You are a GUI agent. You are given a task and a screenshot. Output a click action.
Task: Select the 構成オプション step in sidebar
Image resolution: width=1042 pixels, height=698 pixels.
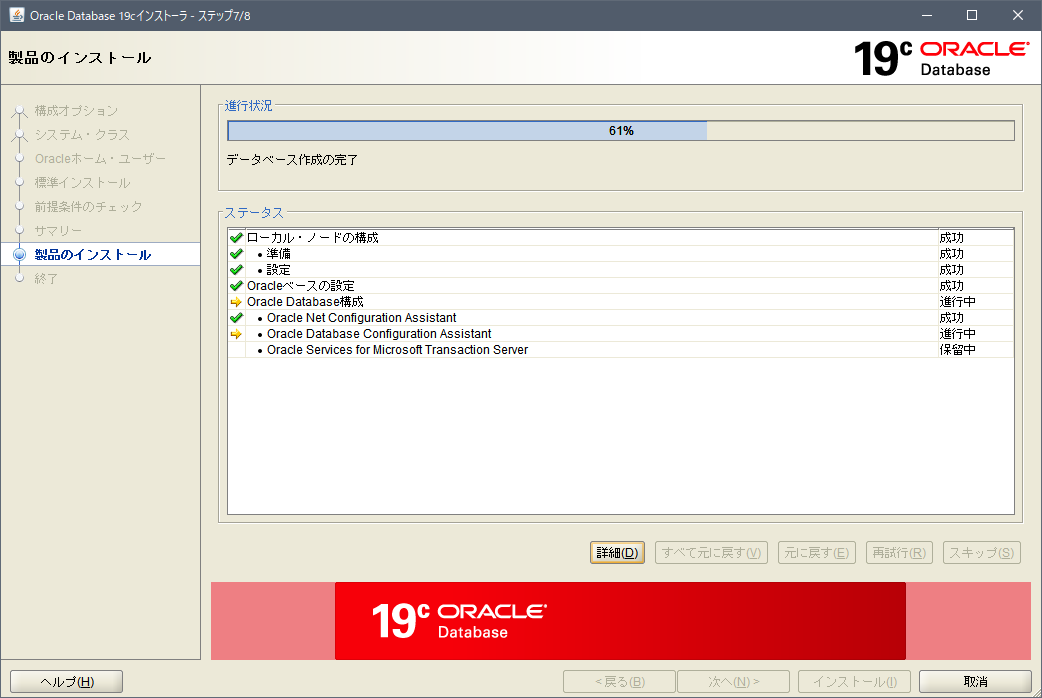tap(76, 110)
